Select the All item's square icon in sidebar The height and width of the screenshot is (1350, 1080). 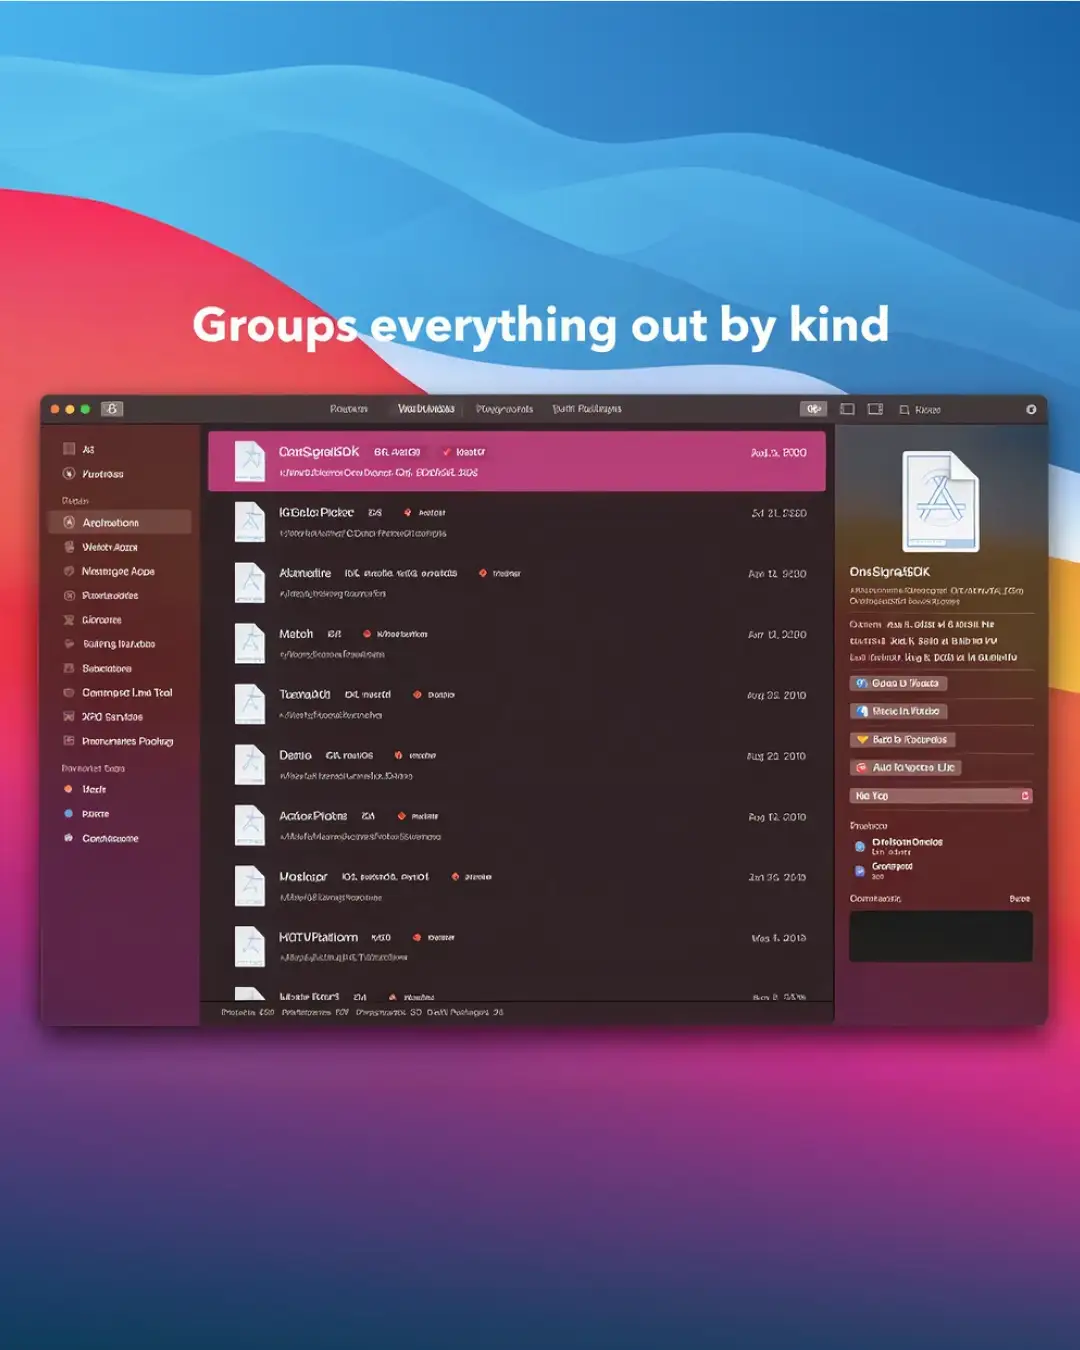(x=69, y=449)
